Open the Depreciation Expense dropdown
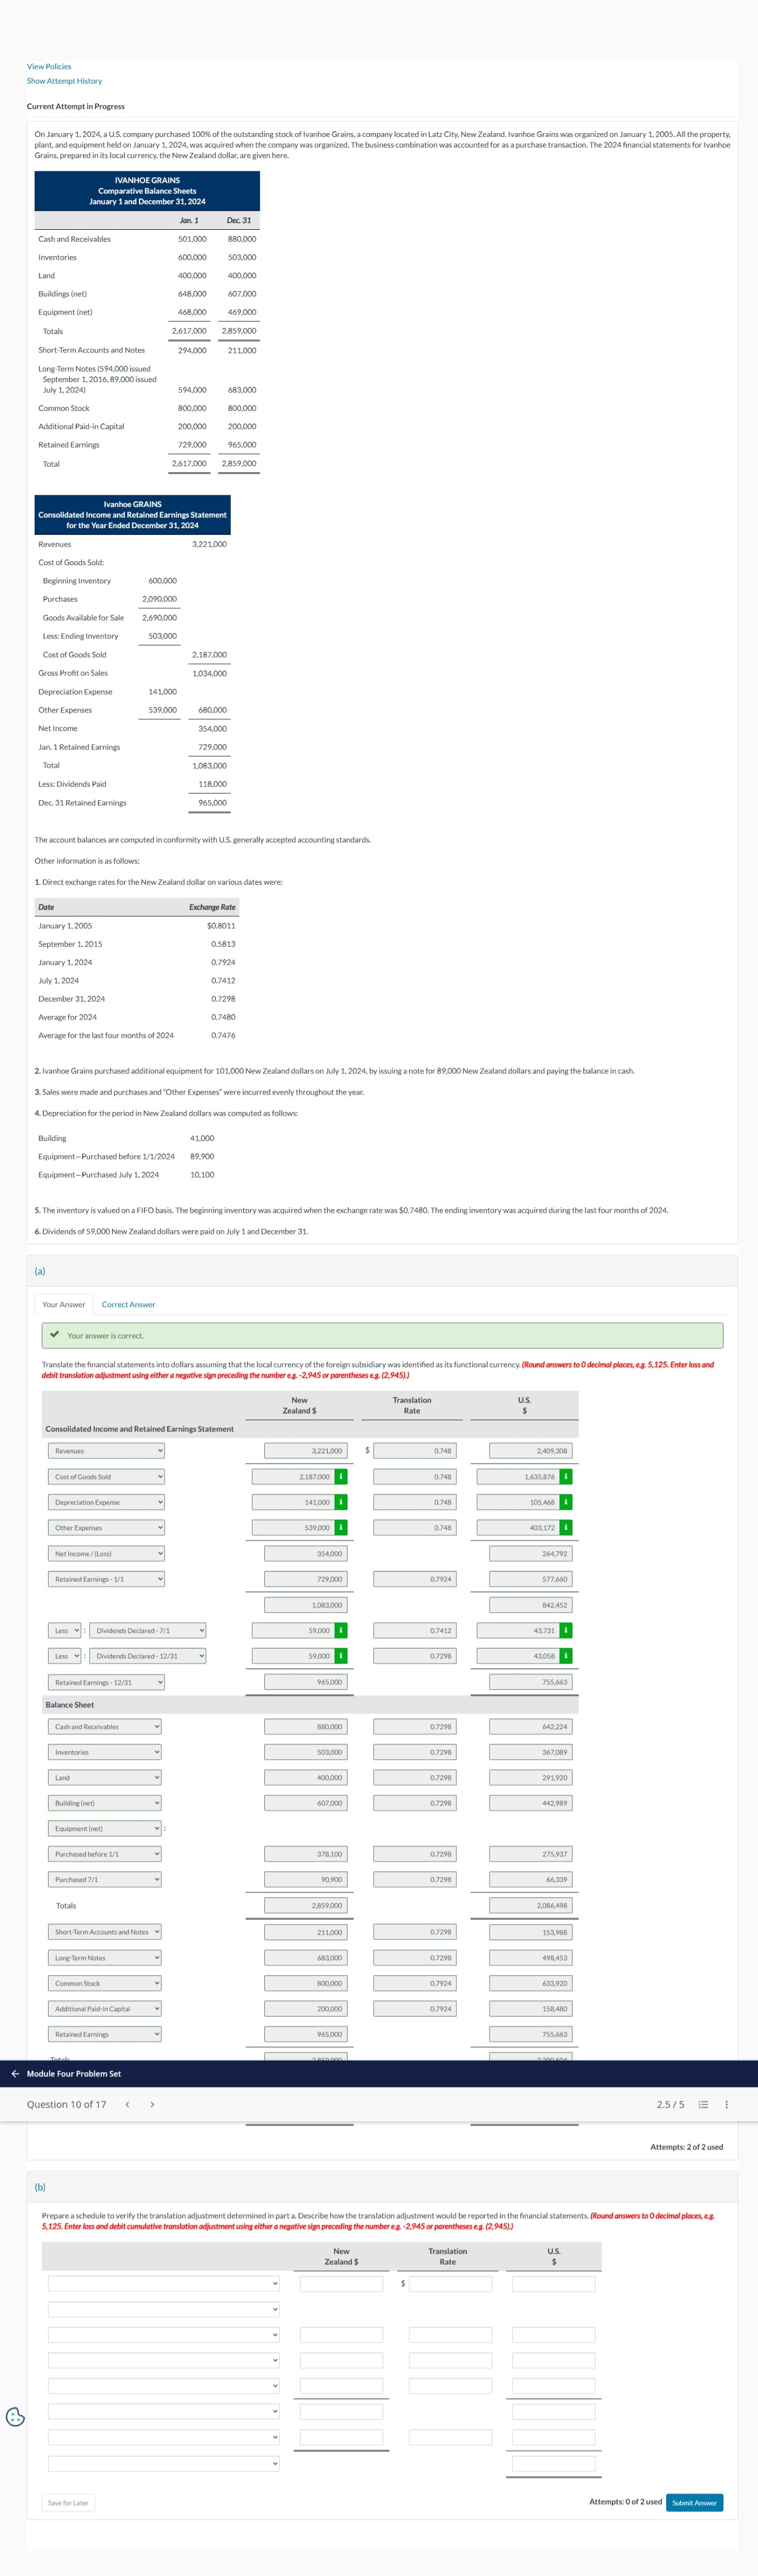Screen dimensions: 758x2576 [106, 1502]
